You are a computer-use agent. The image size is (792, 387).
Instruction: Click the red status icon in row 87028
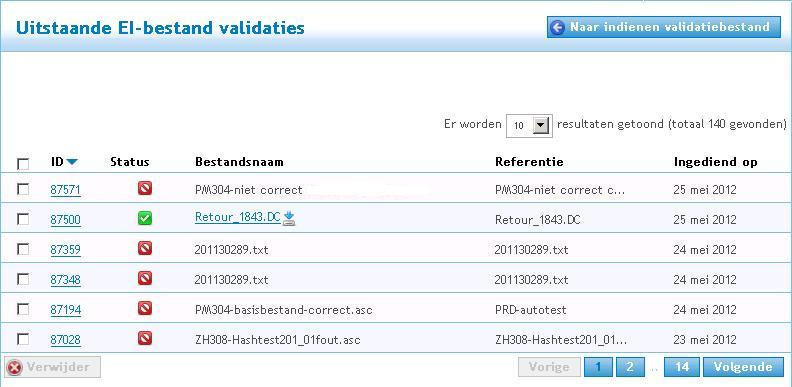pos(145,338)
